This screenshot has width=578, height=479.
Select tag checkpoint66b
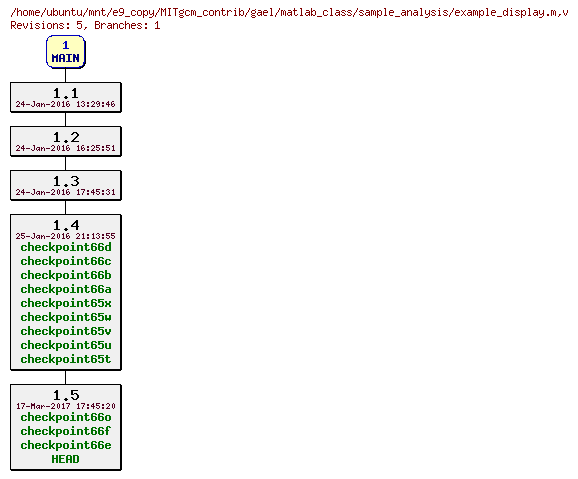[x=66, y=275]
